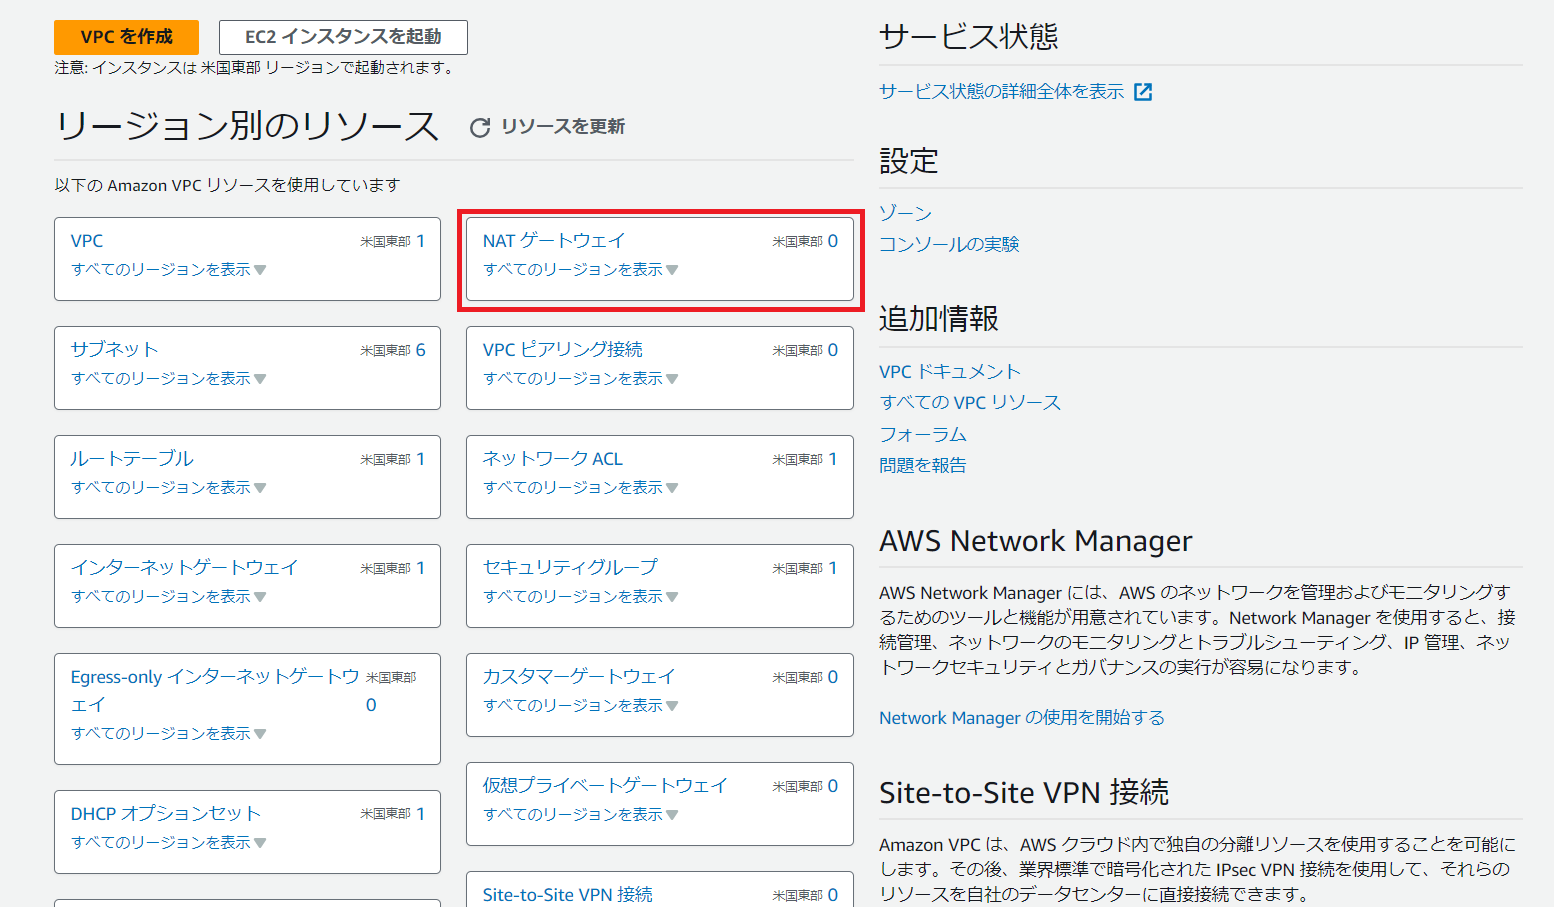Open the コンソールの実験 link

[x=948, y=244]
